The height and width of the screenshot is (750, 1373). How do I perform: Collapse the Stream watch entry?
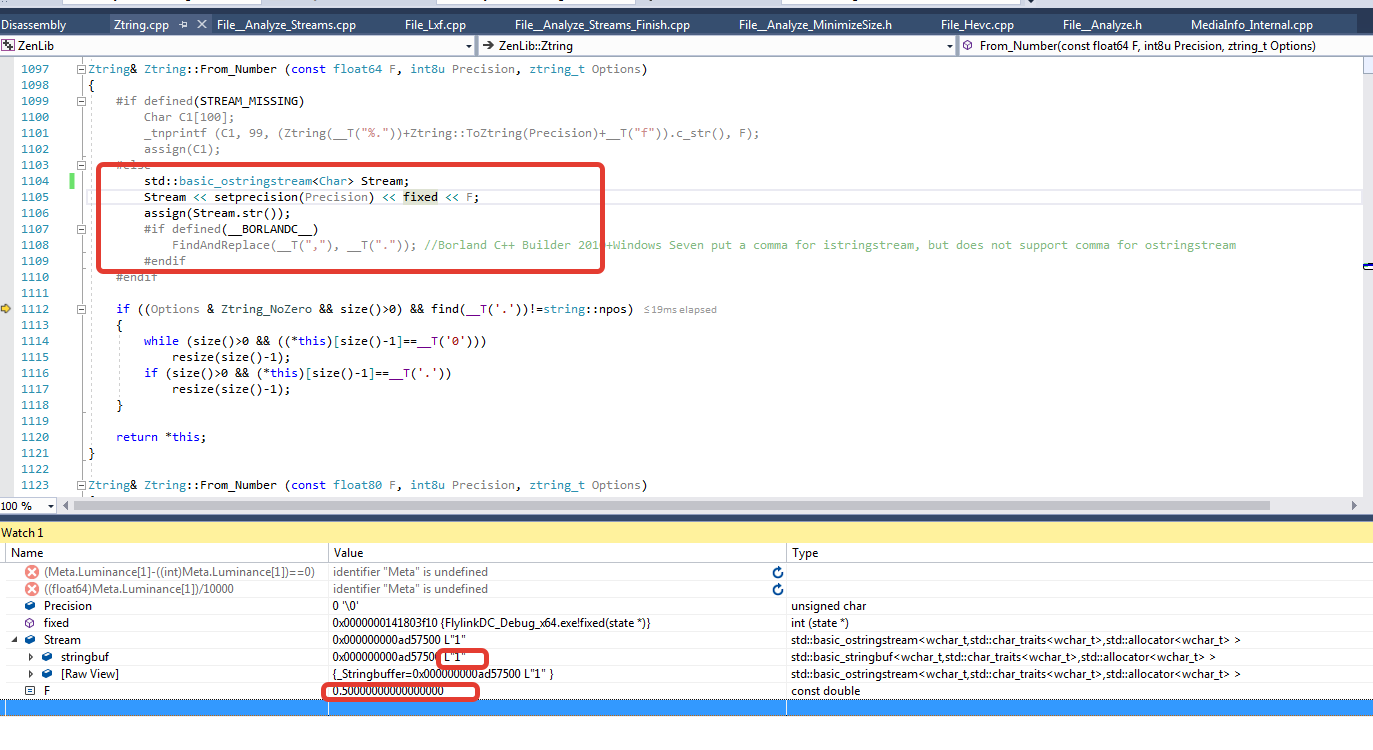tap(15, 640)
